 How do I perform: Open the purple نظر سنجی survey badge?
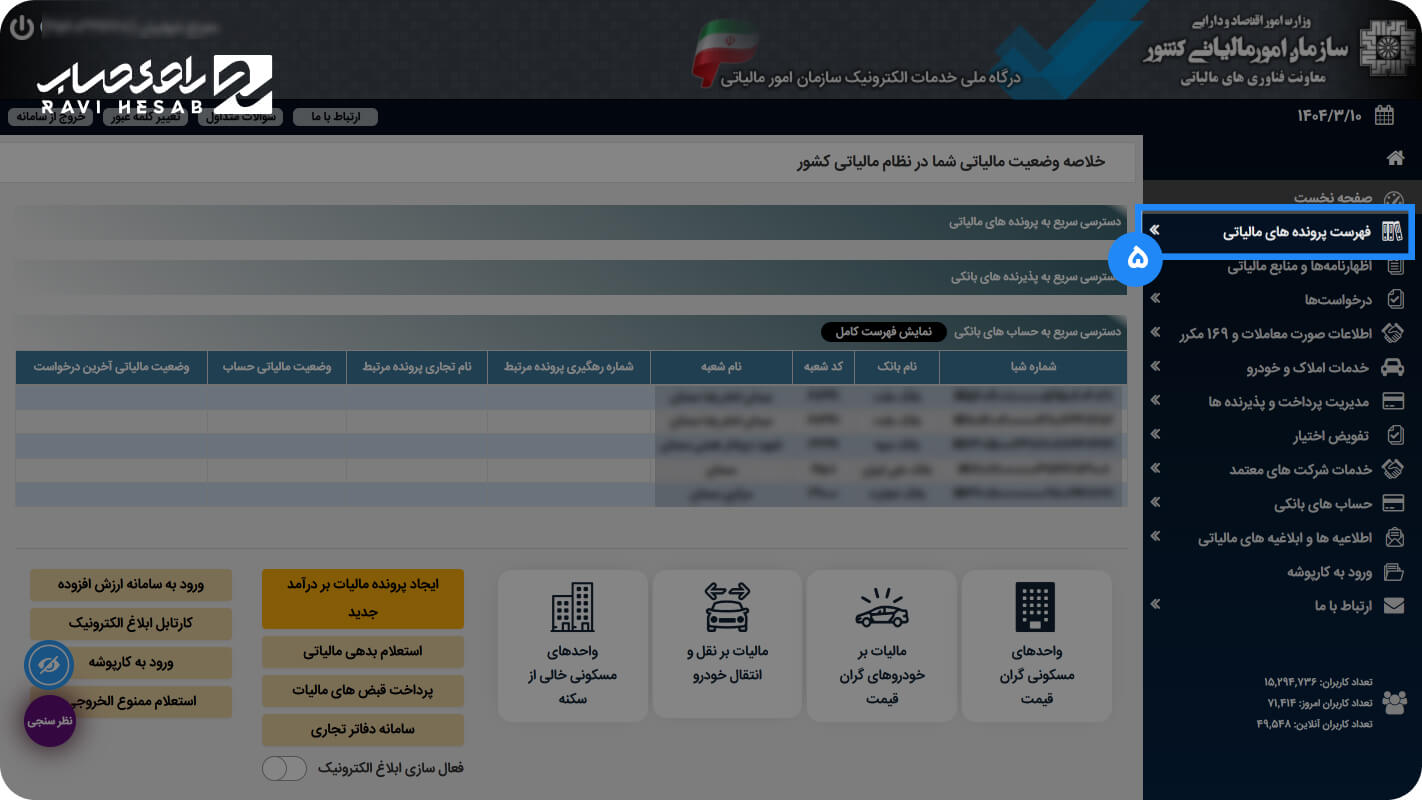50,720
